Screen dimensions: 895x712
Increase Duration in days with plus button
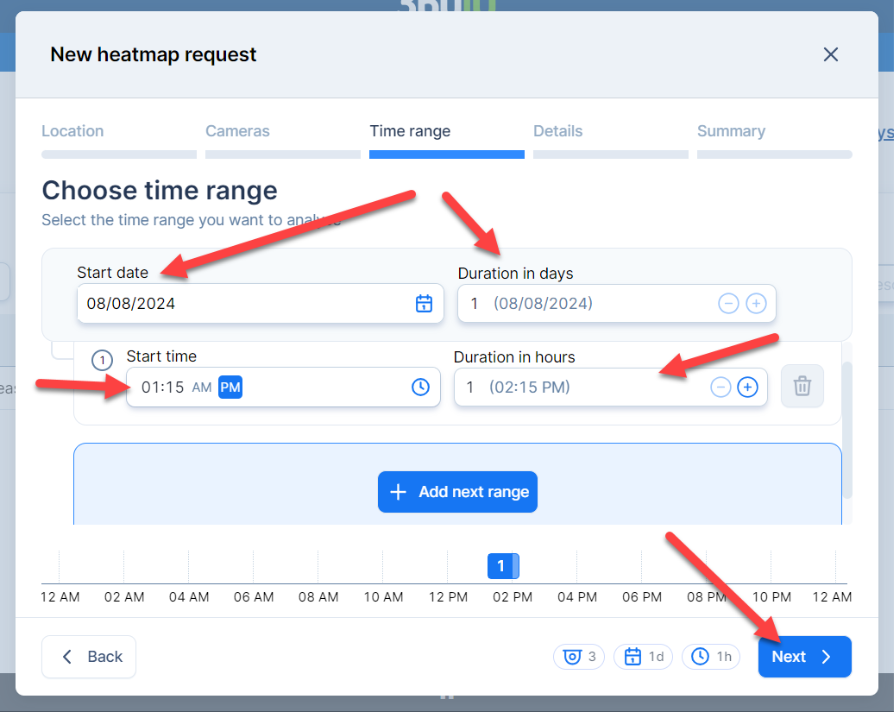[x=756, y=303]
